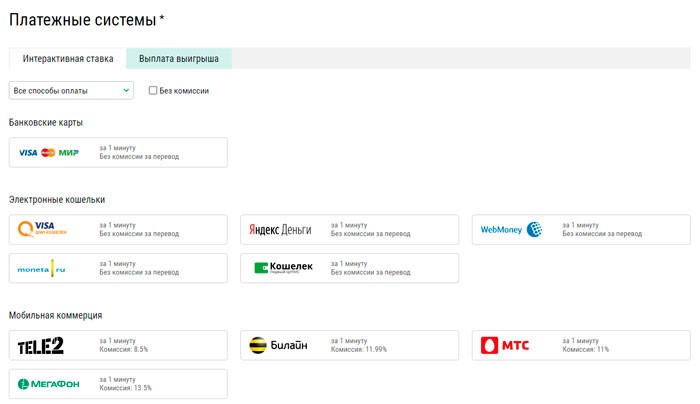Select the red МТС logo
The width and height of the screenshot is (700, 404).
[504, 345]
